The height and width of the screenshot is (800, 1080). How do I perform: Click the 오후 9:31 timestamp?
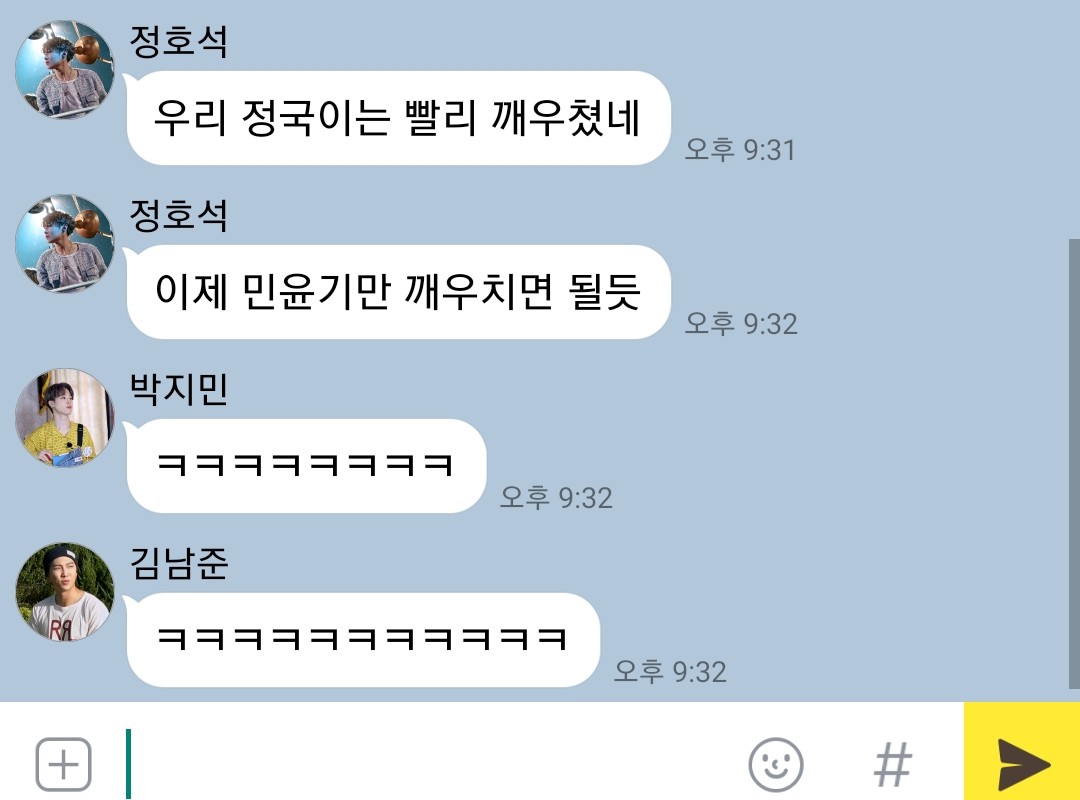740,150
